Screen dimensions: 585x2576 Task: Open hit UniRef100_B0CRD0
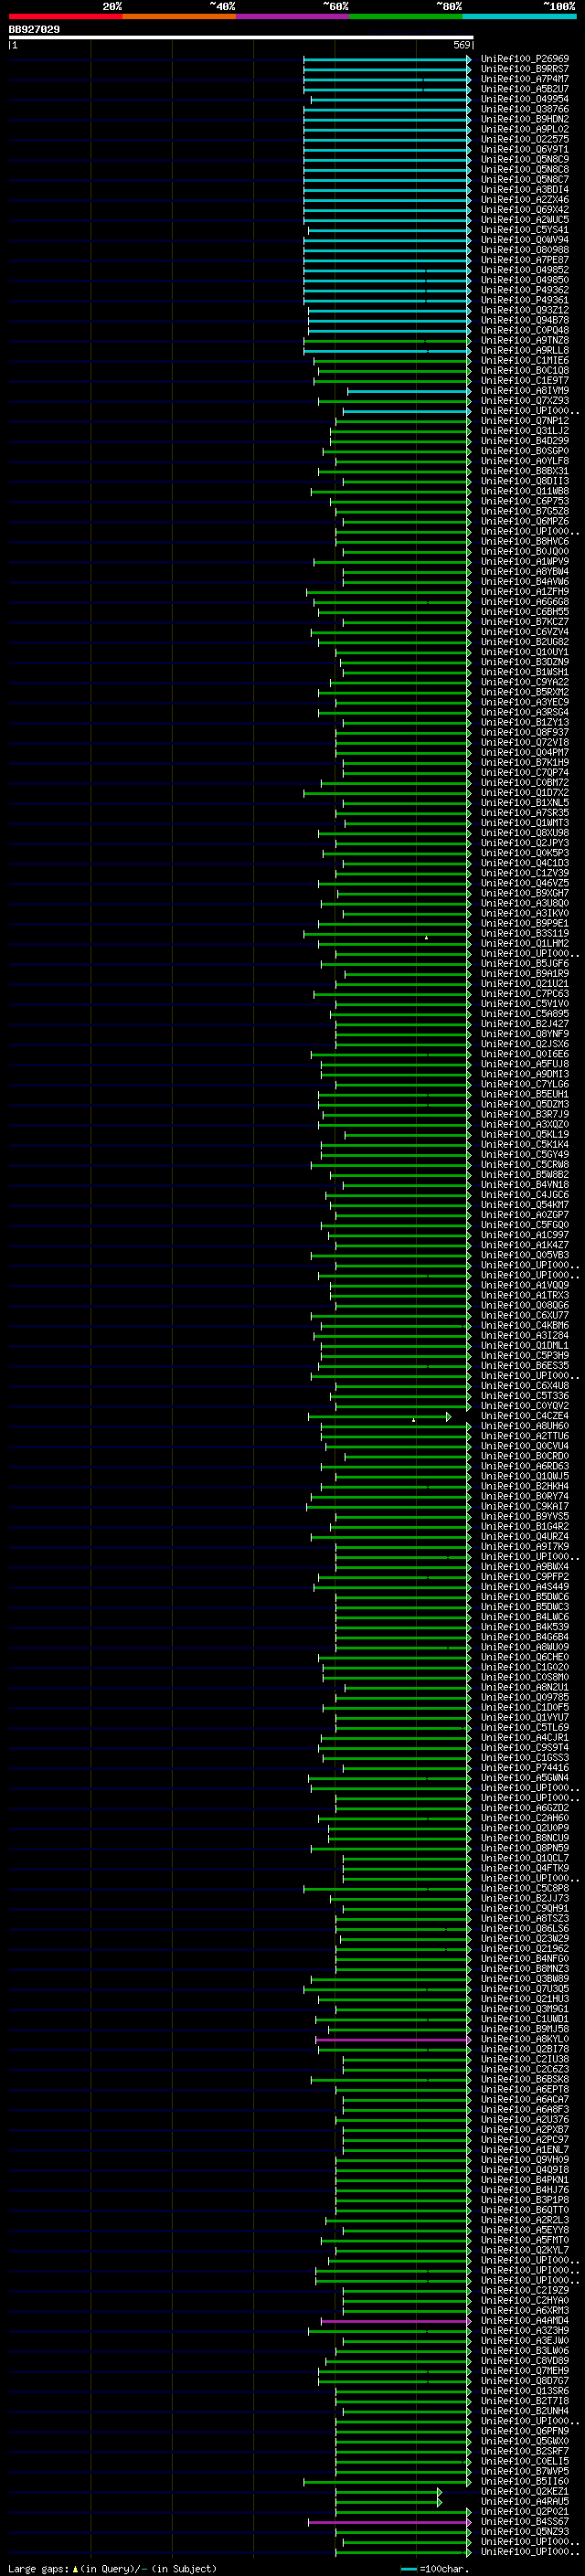525,1456
